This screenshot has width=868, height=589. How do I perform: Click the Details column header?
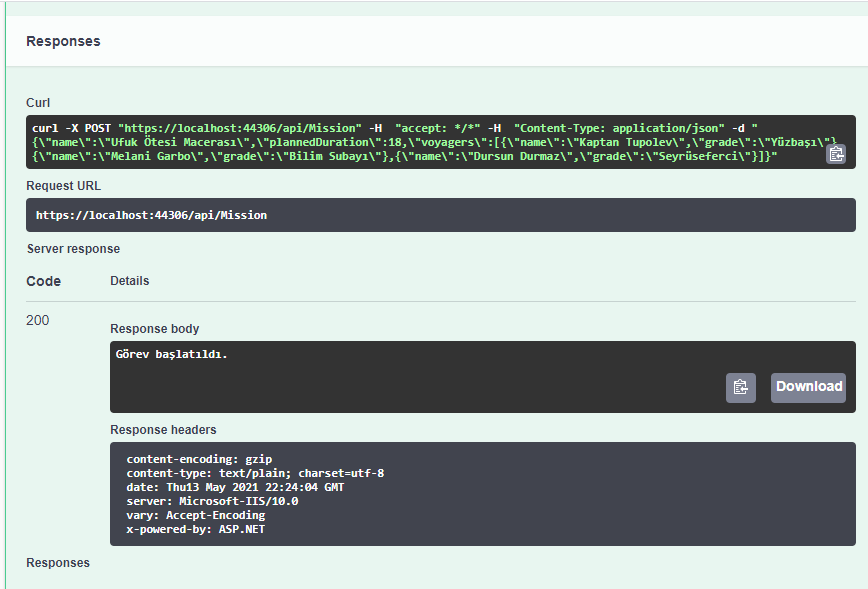coord(129,281)
